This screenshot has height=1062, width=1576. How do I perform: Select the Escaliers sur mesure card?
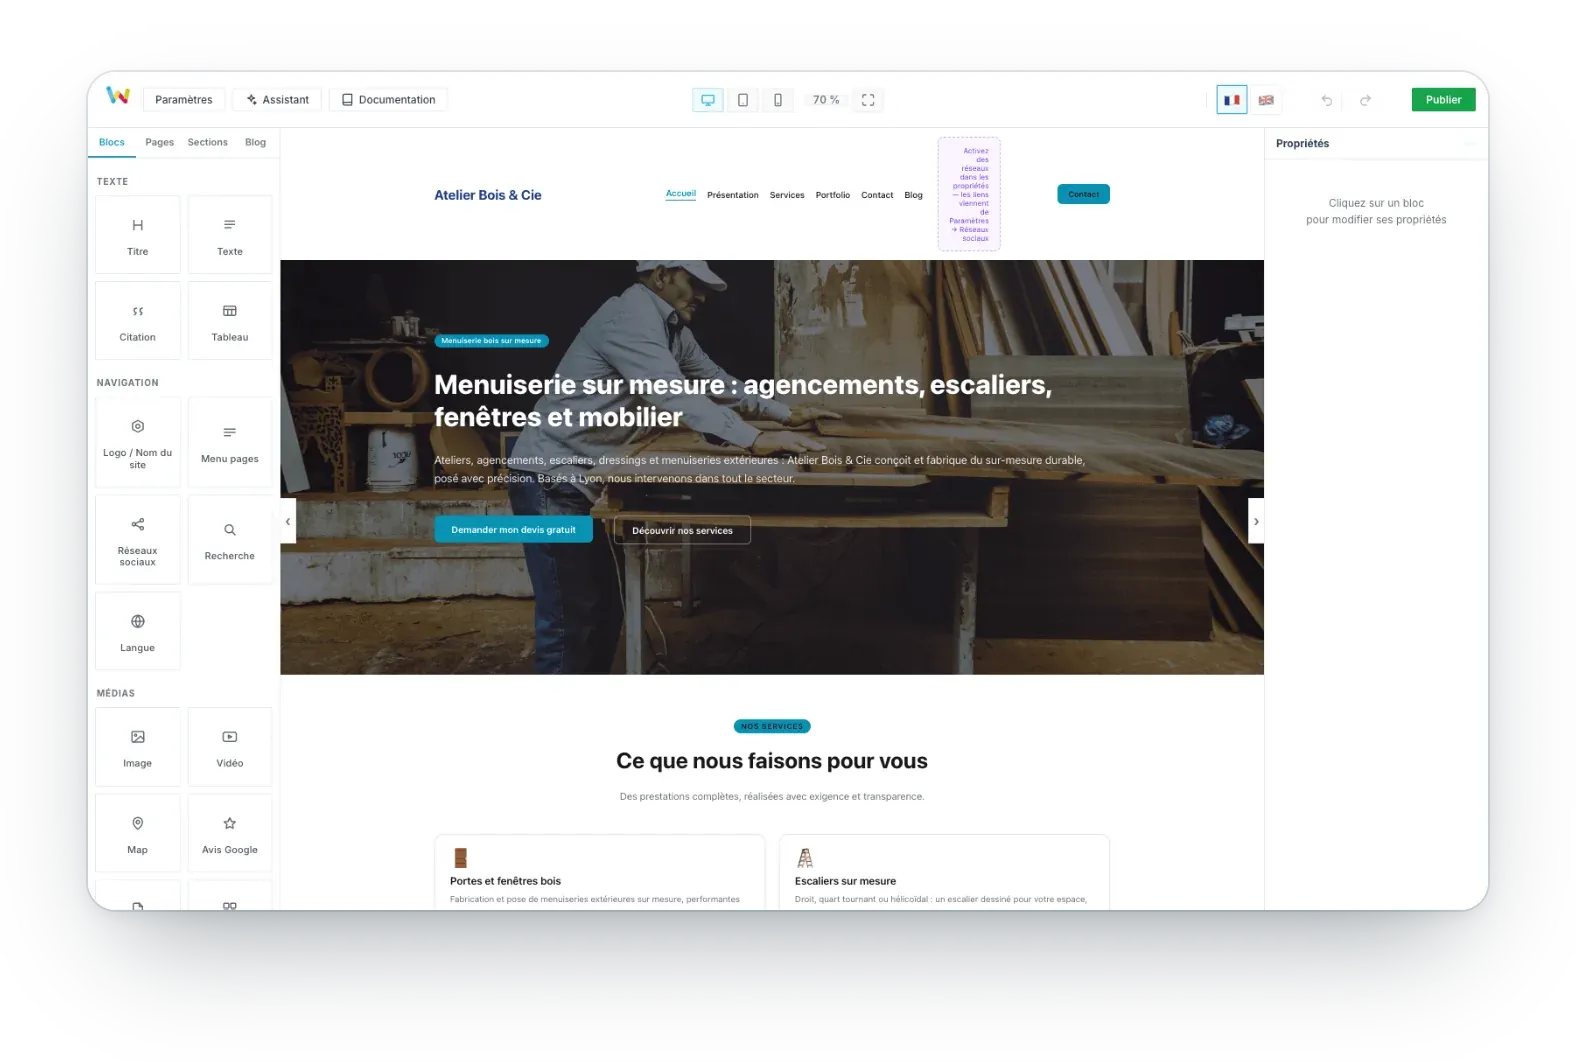(944, 872)
